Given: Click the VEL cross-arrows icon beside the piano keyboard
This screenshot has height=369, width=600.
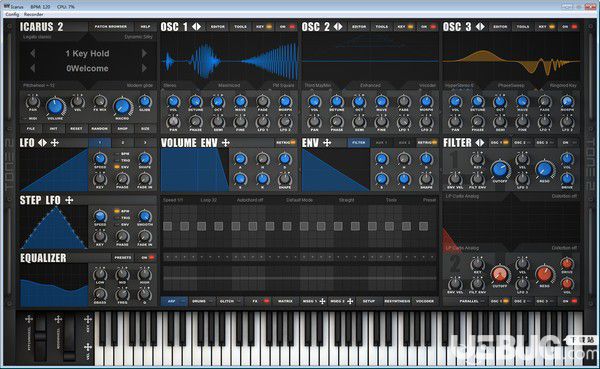Looking at the screenshot, I should pyautogui.click(x=88, y=347).
